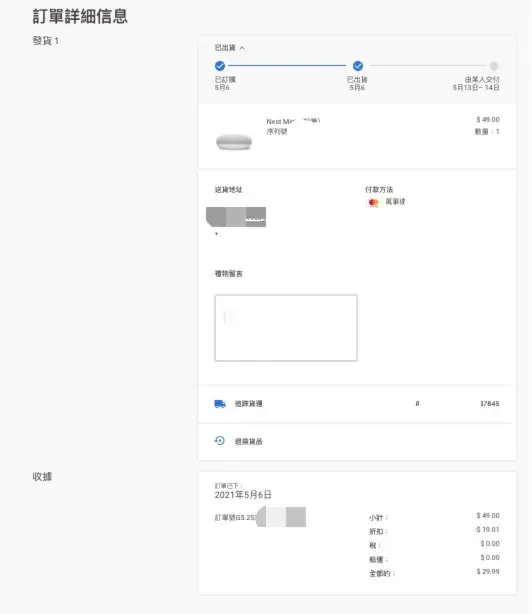Click the Nest Mini product name
Screen dimensions: 532x614
tap(293, 121)
